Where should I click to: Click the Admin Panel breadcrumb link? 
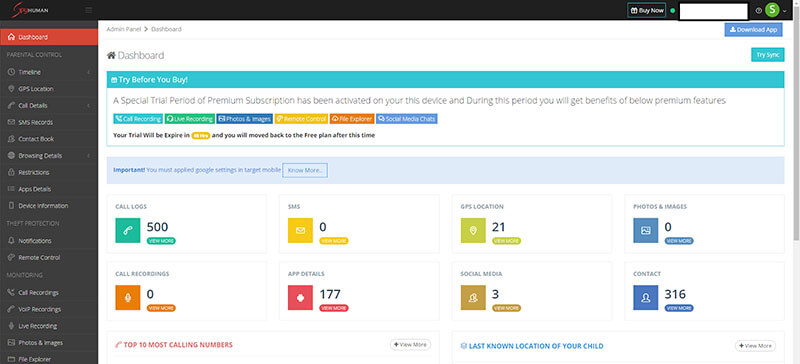click(123, 29)
